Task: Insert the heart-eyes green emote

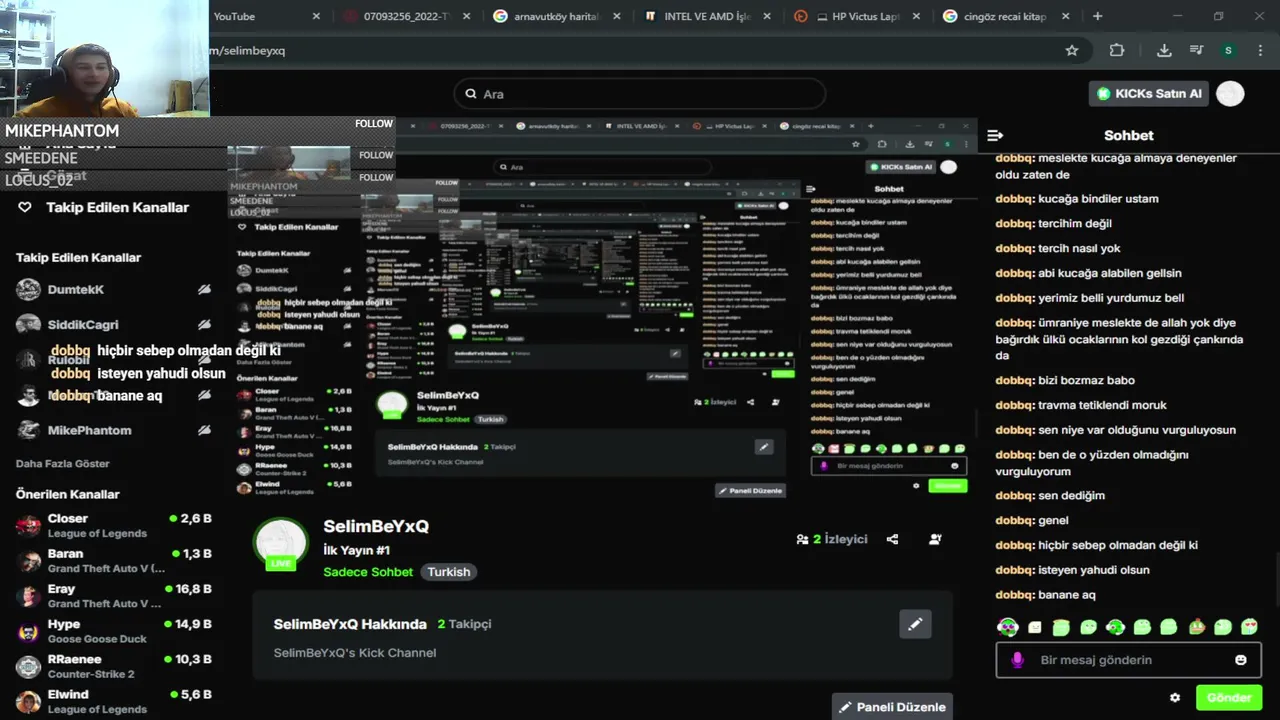Action: [1249, 627]
